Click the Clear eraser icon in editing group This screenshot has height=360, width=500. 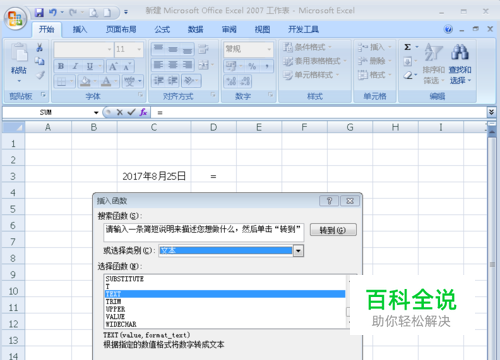click(408, 75)
